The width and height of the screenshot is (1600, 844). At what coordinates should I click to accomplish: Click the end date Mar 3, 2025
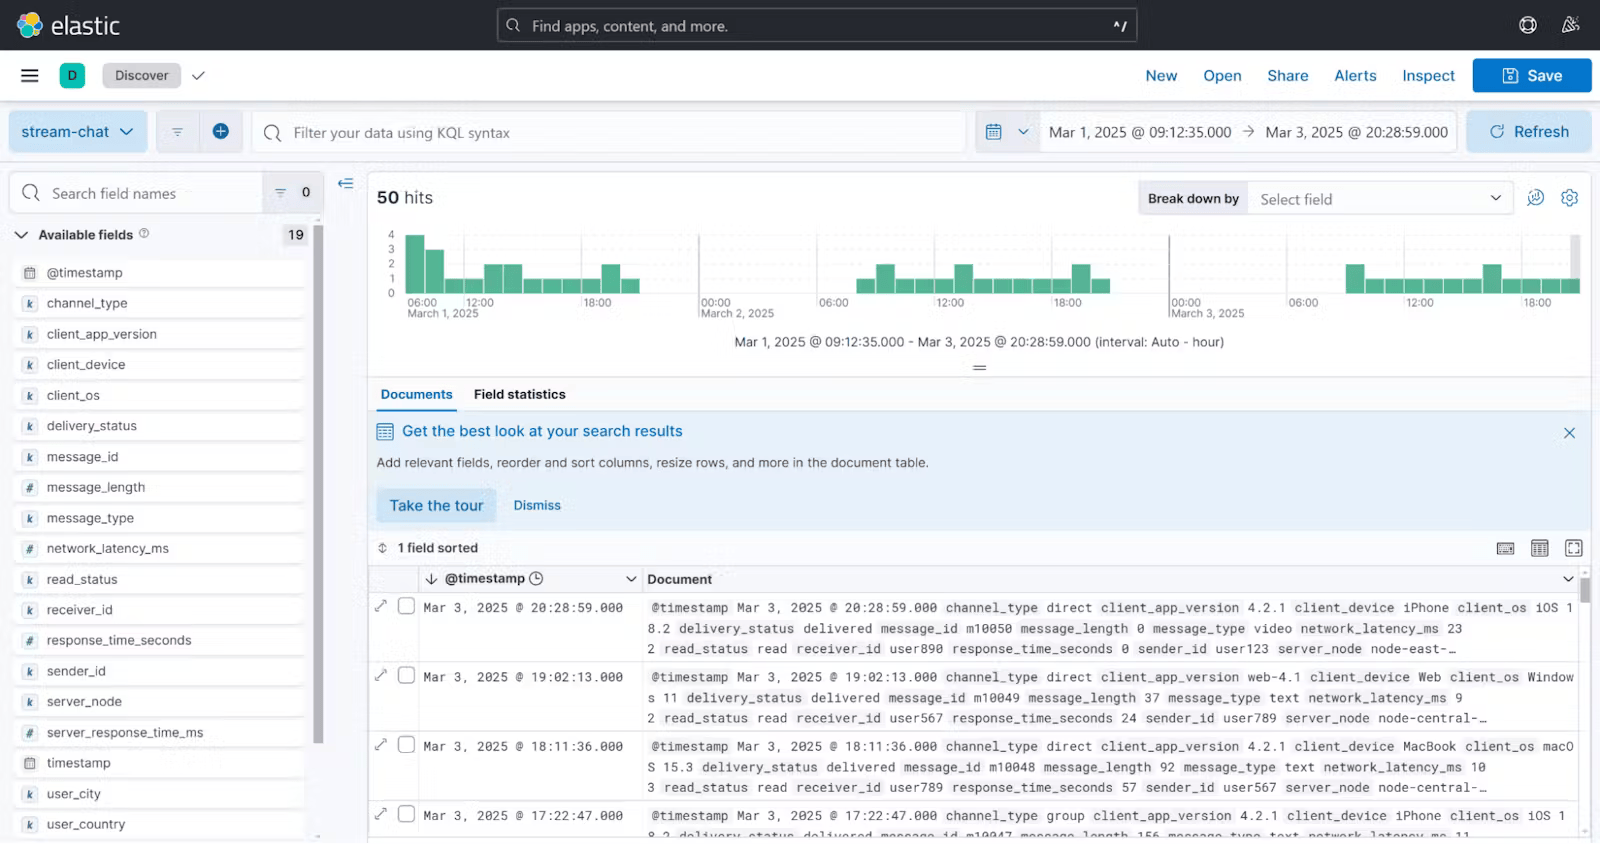click(1356, 132)
